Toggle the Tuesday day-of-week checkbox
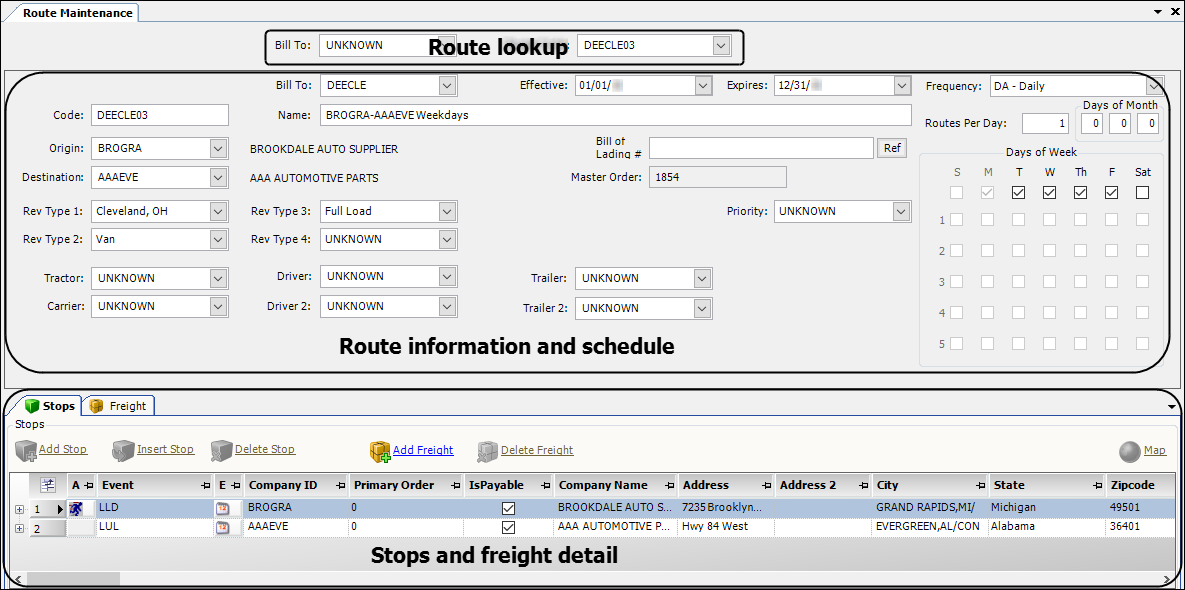The width and height of the screenshot is (1185, 590). [x=1018, y=193]
